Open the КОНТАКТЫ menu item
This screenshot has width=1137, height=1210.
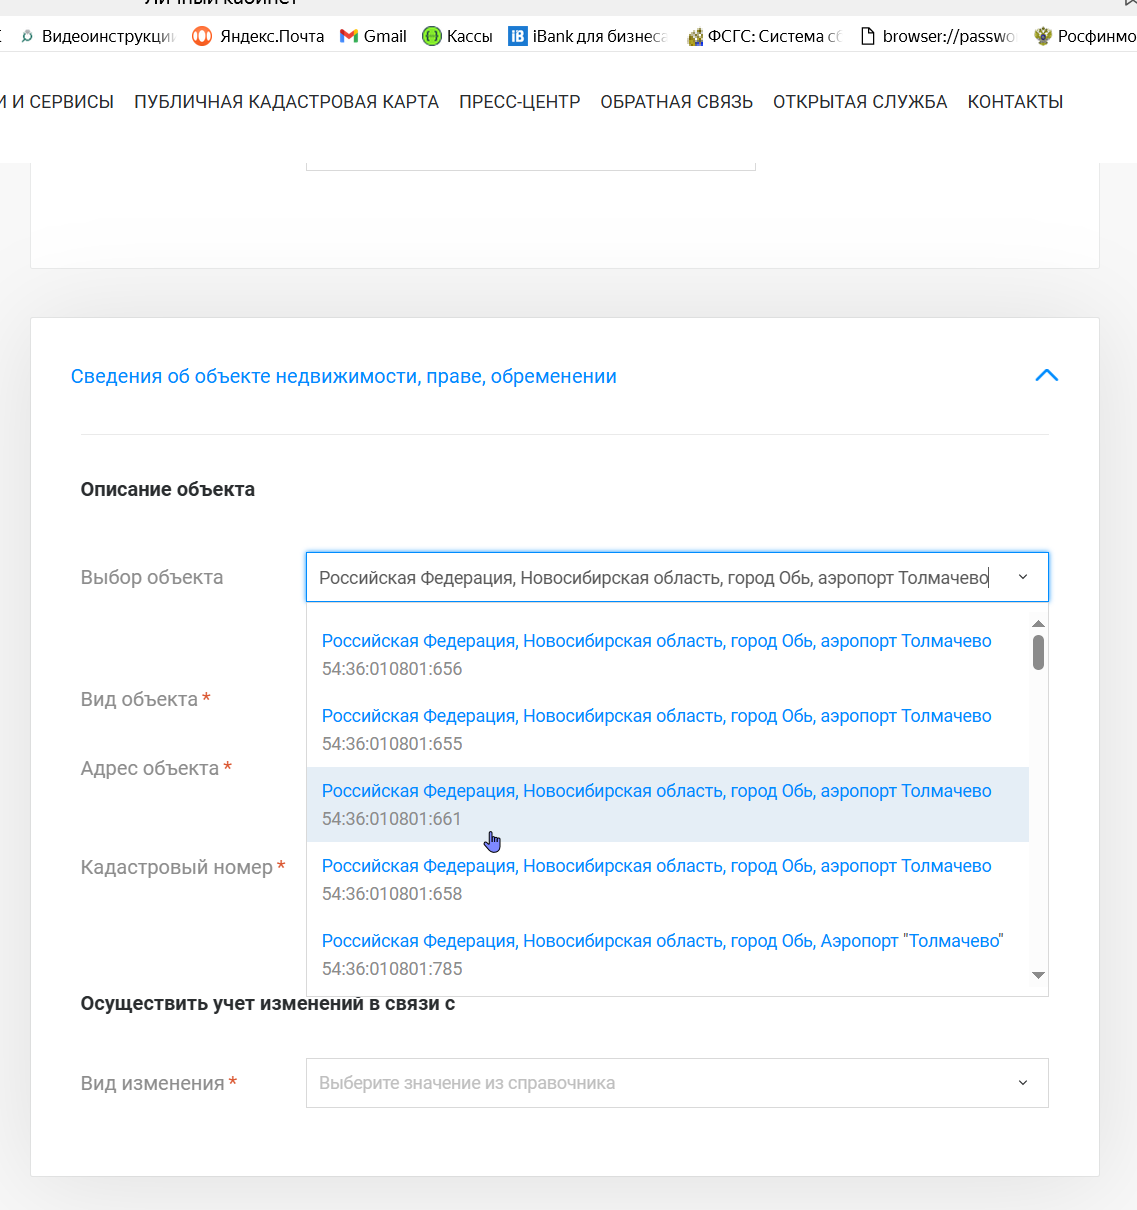tap(1015, 102)
